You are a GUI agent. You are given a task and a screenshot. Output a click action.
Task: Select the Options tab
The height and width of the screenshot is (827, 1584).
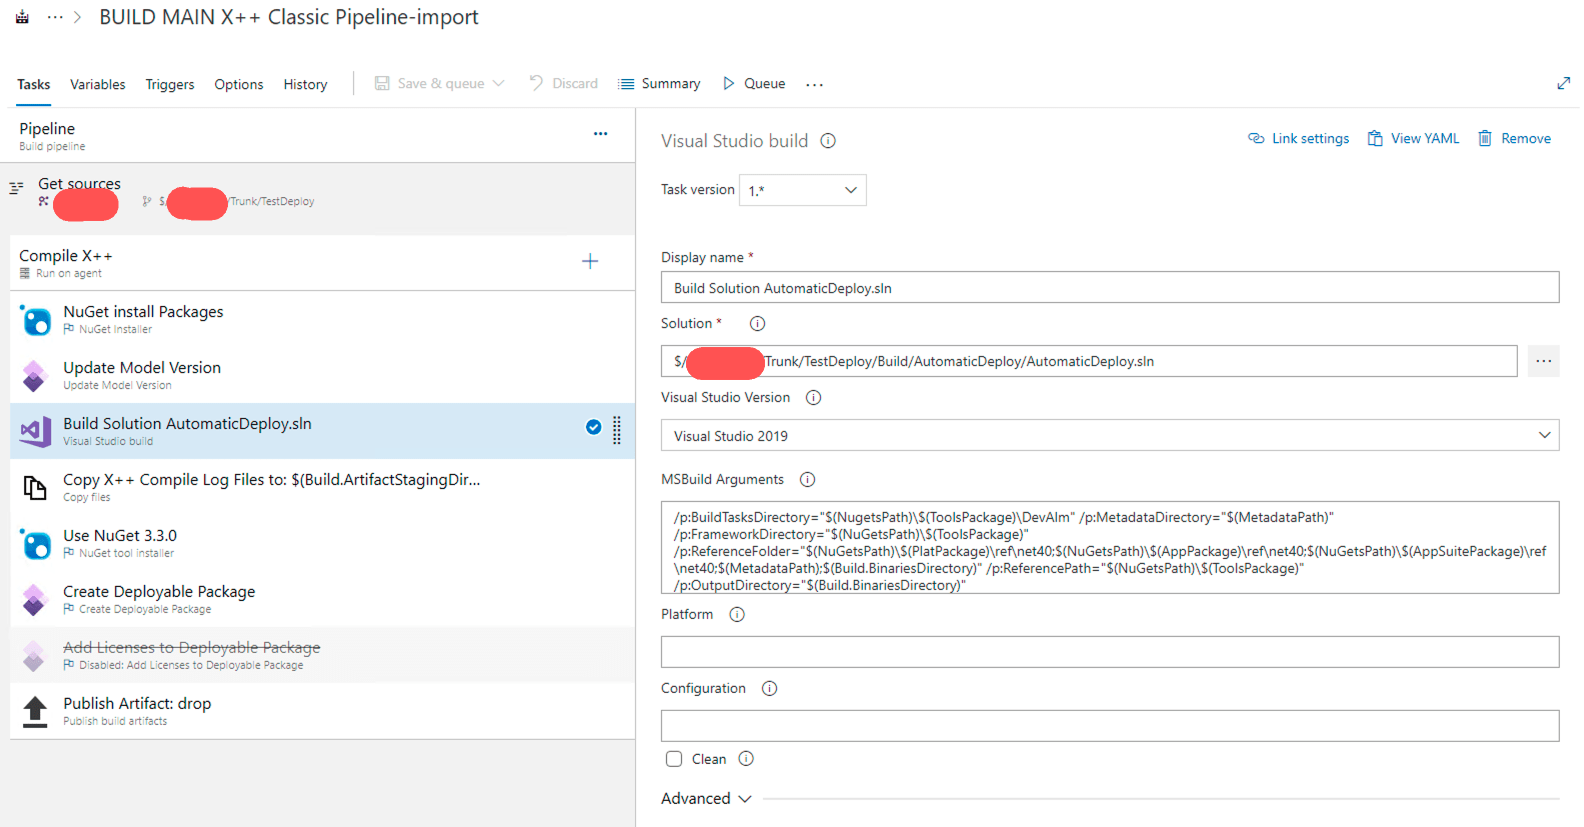click(239, 84)
